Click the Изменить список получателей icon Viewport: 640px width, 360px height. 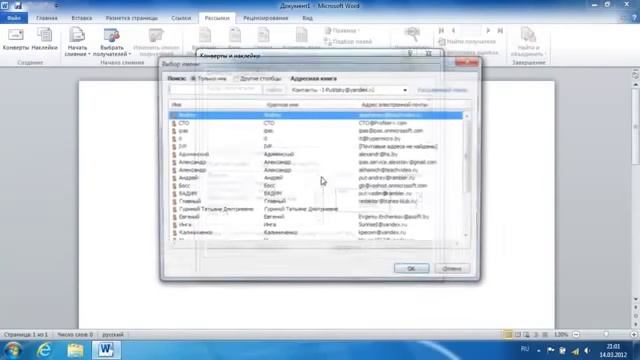tap(156, 36)
